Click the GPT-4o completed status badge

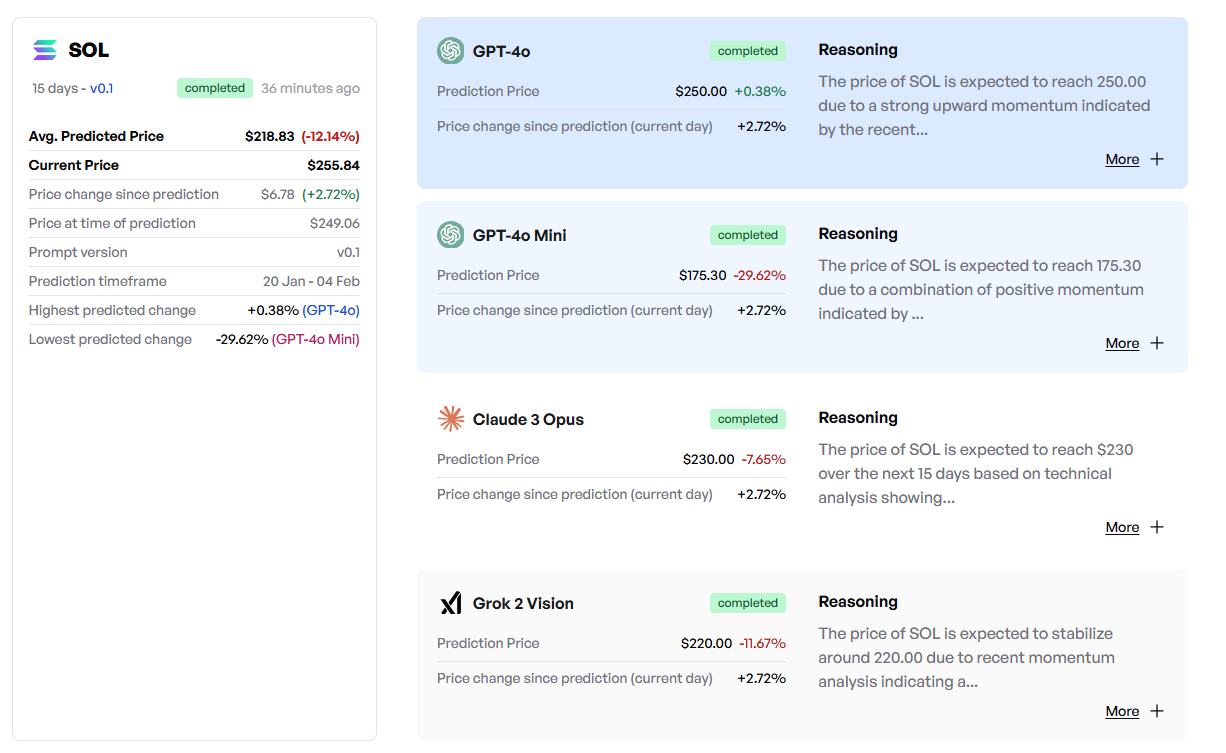click(748, 51)
